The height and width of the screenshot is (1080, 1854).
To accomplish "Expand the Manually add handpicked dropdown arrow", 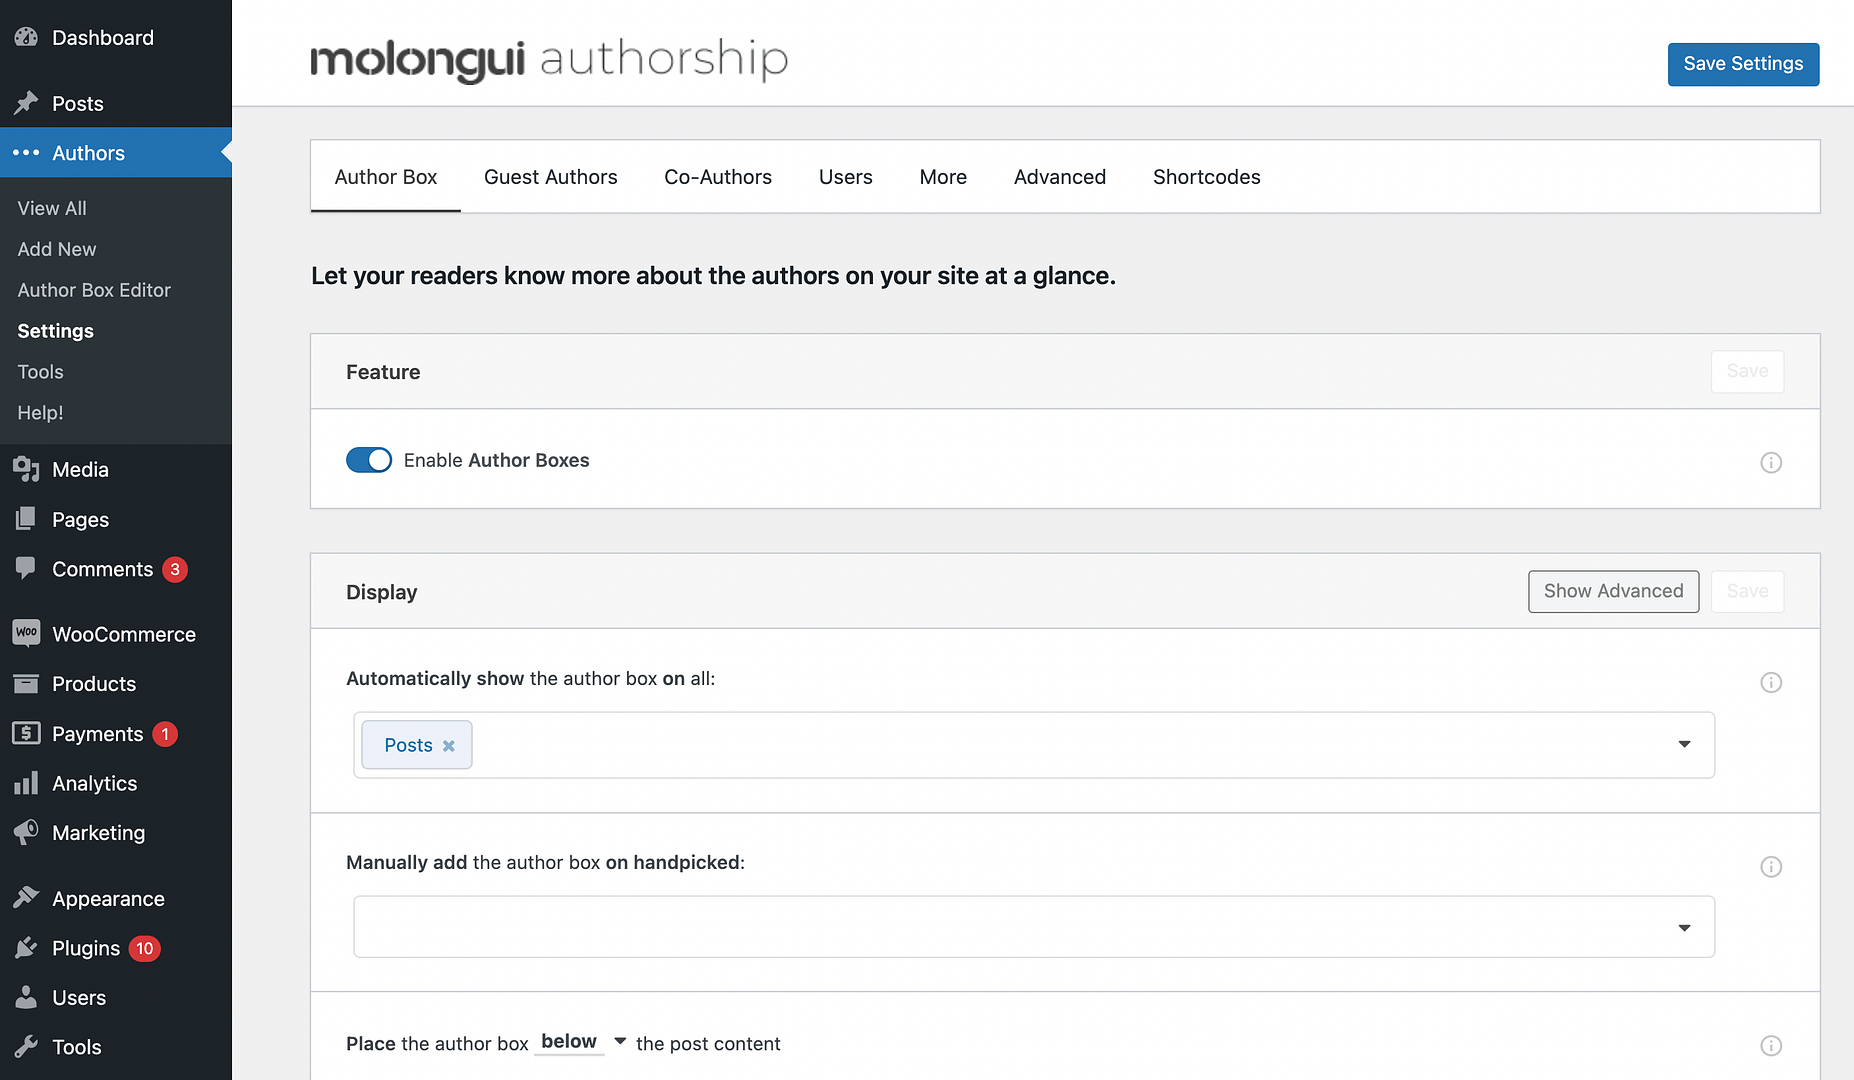I will (x=1684, y=928).
